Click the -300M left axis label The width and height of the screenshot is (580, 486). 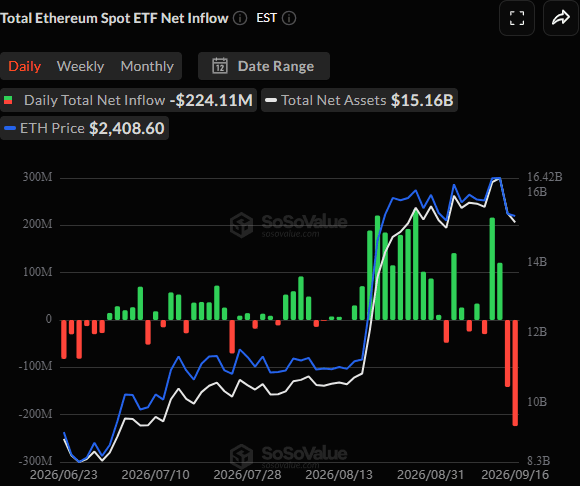tap(35, 461)
